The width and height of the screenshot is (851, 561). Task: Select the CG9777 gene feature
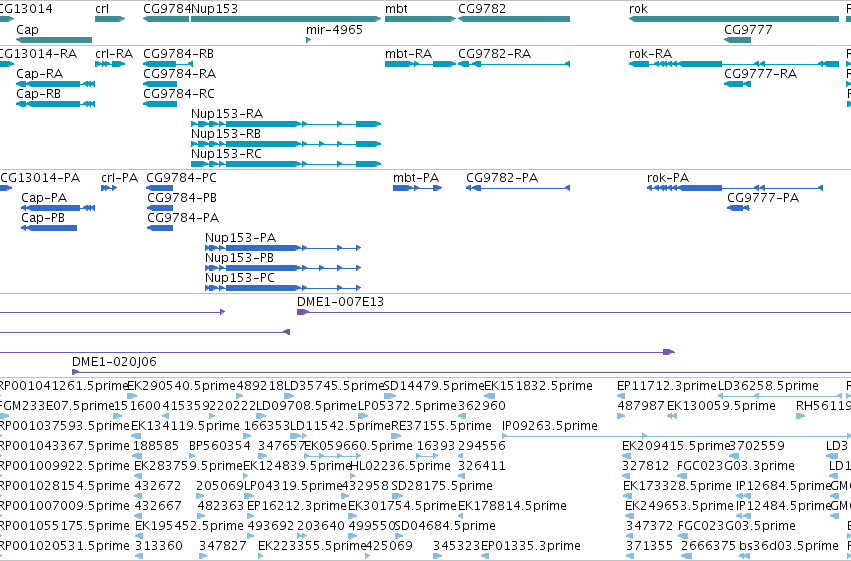[738, 40]
